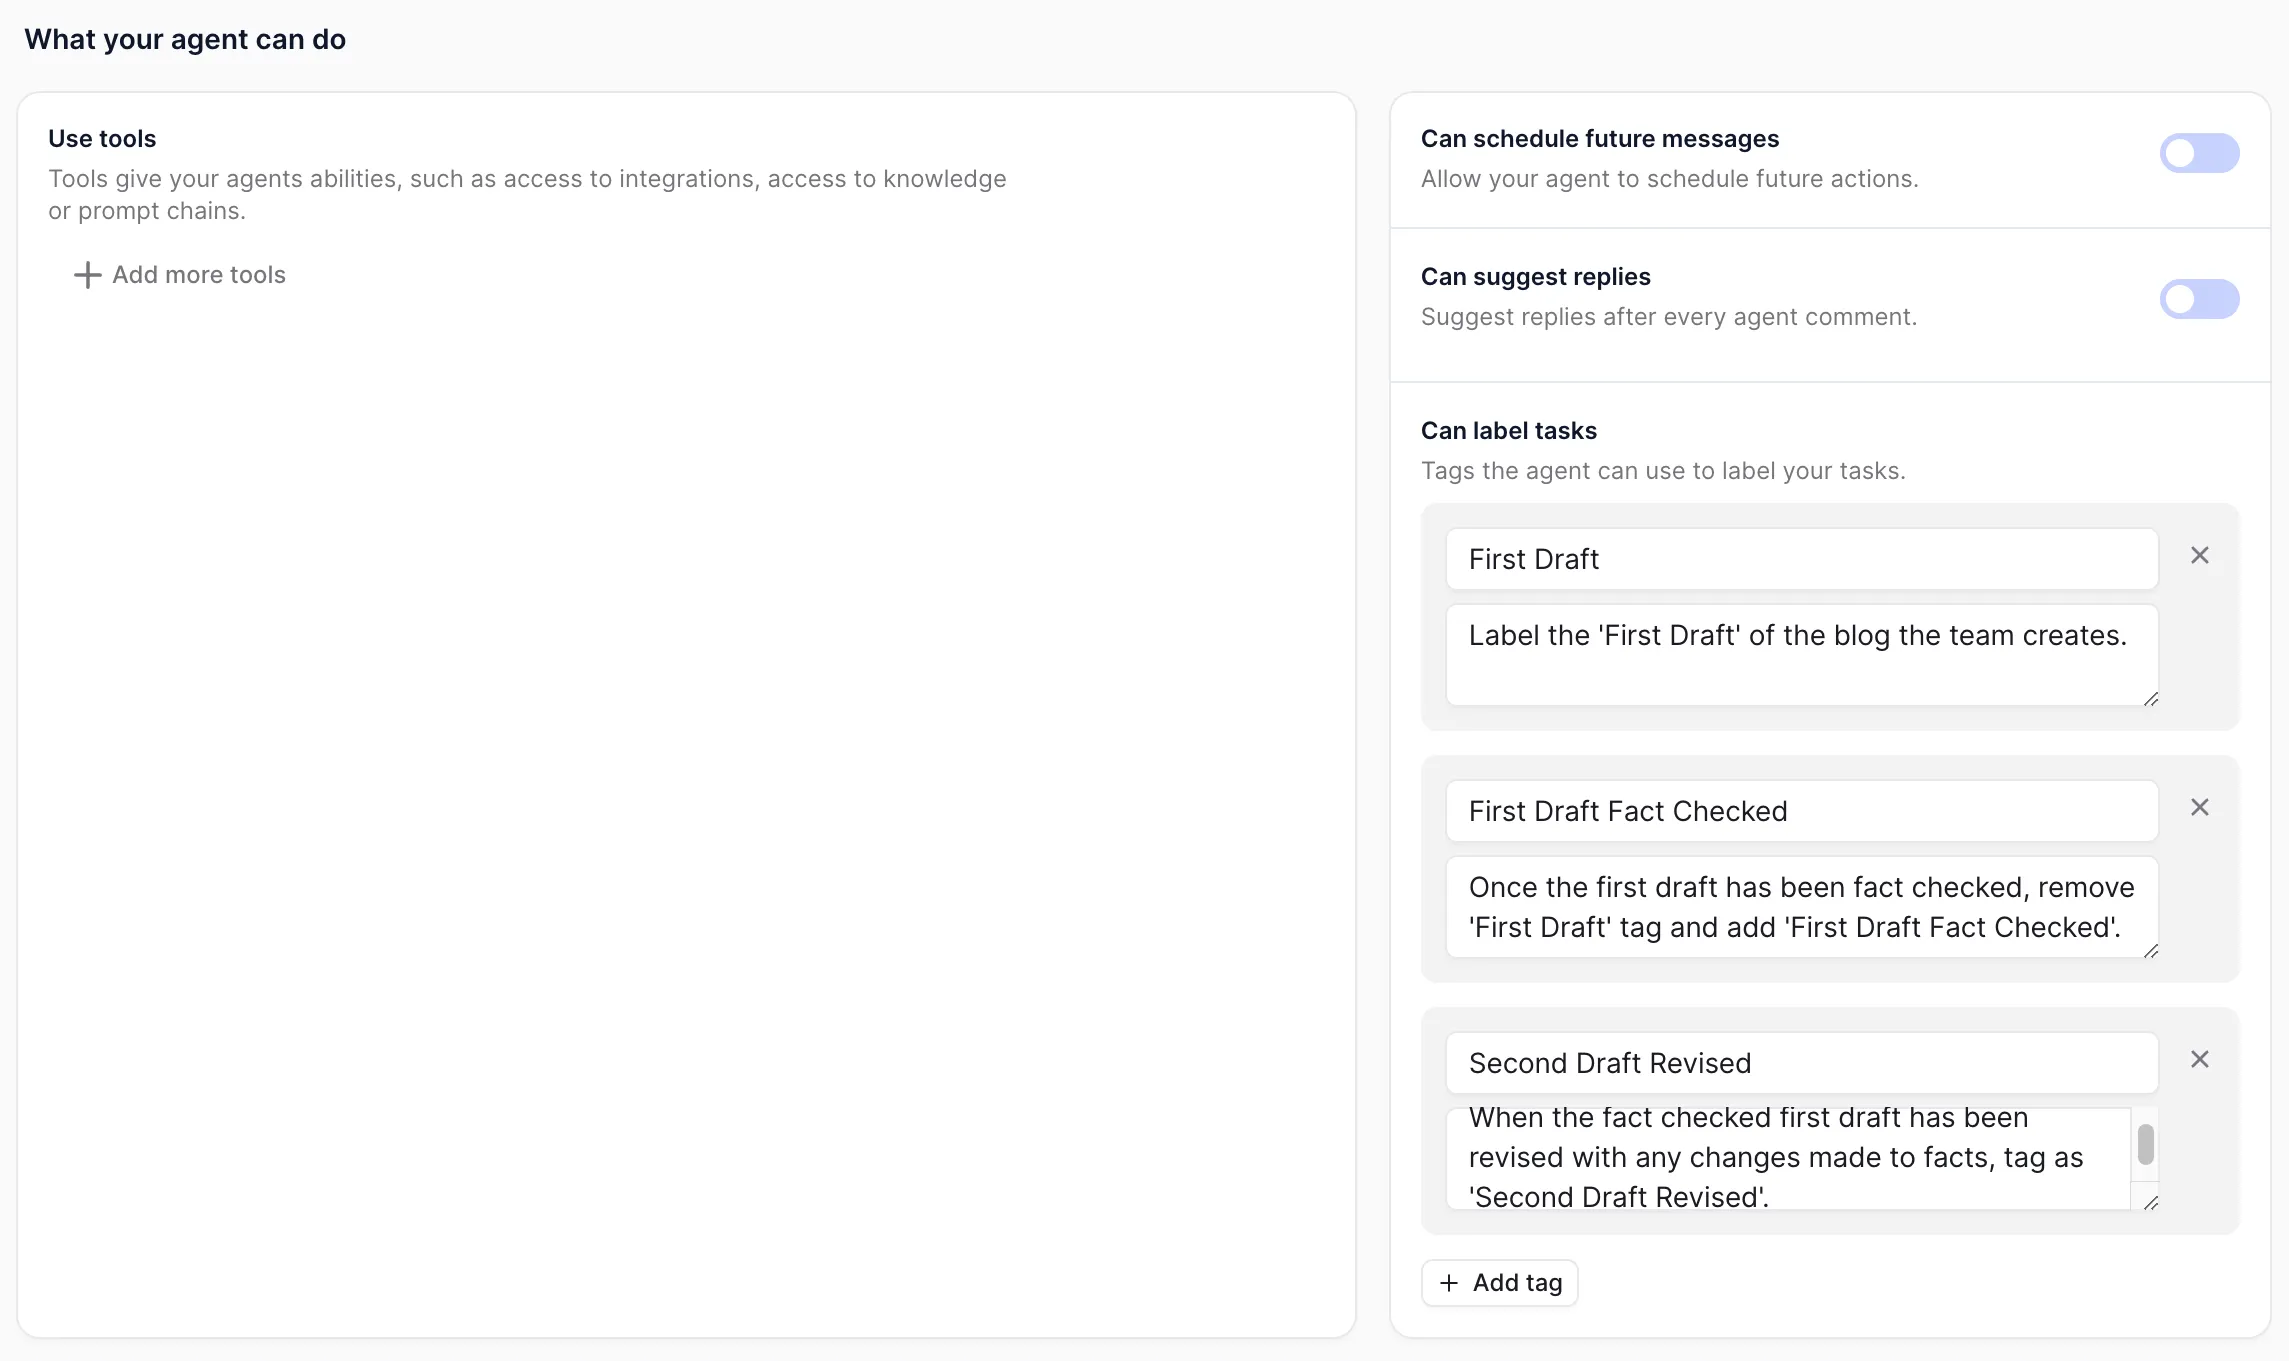Click the resize grip of Fact Checked description box

(x=2150, y=952)
